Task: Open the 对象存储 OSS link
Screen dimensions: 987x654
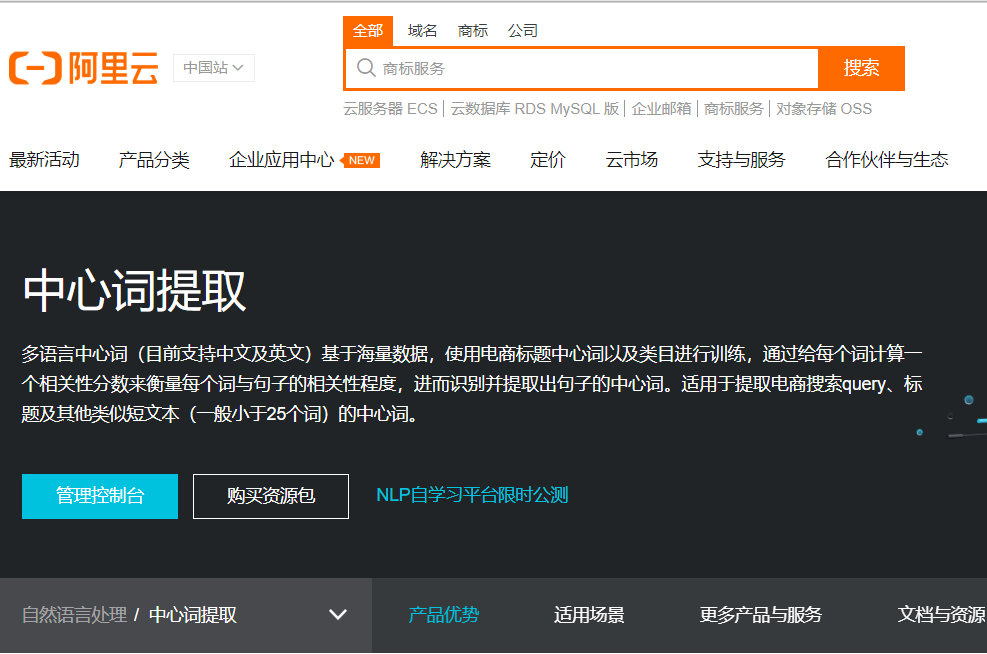Action: (x=823, y=109)
